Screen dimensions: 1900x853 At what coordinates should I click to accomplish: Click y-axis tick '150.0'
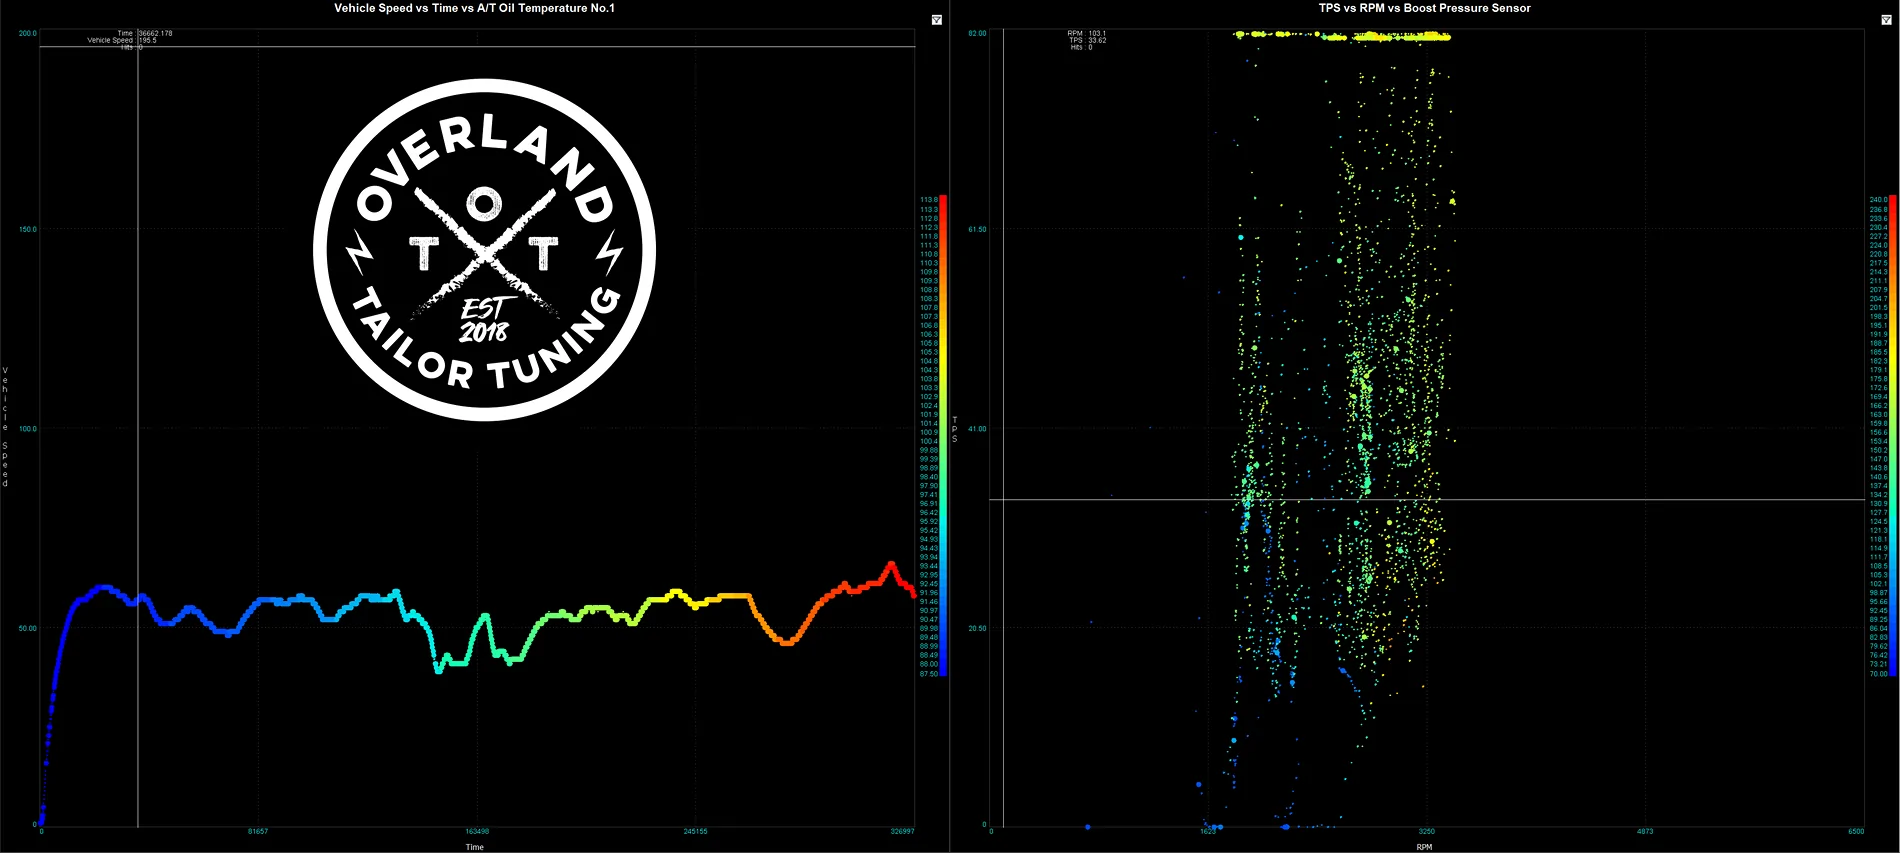28,229
